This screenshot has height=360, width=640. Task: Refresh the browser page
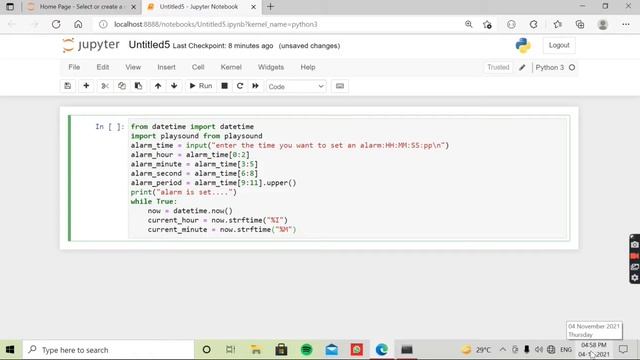(x=56, y=24)
